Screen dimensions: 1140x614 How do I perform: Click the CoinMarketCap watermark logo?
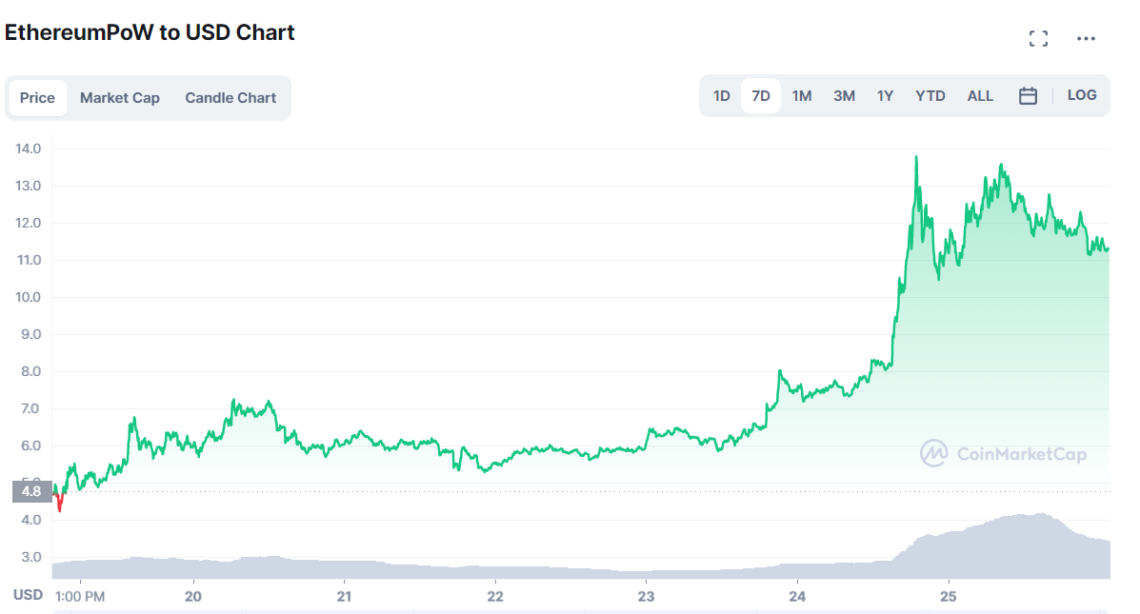(x=1003, y=454)
